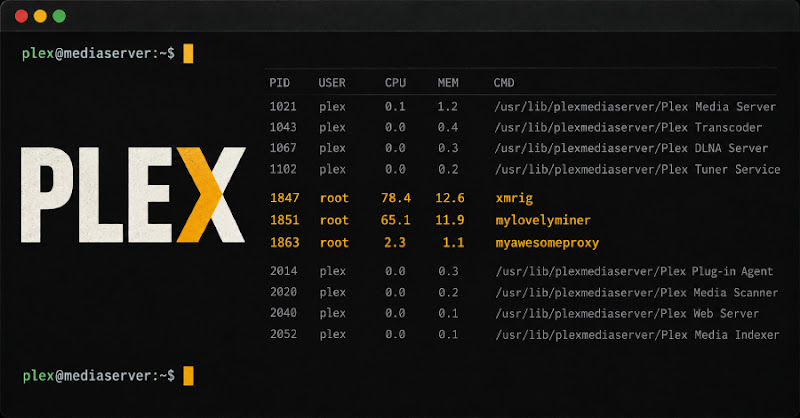Viewport: 800px width, 418px height.
Task: Click the 0.3 MEM value for Plex DLNA Server
Action: 447,148
